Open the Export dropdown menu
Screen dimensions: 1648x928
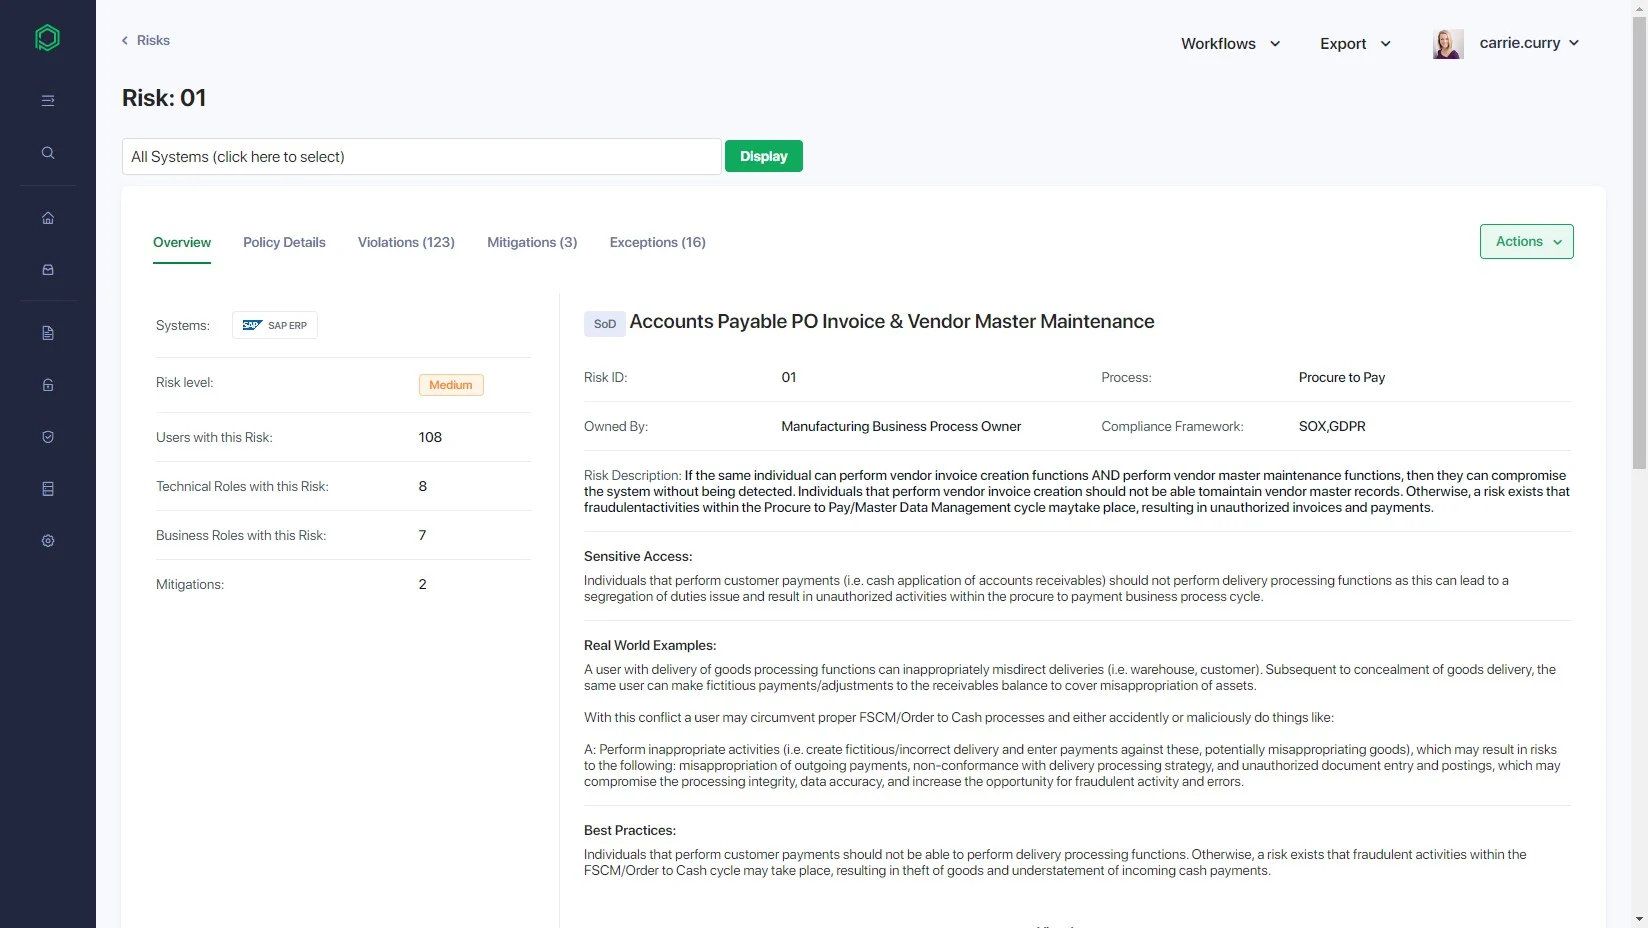pos(1355,44)
